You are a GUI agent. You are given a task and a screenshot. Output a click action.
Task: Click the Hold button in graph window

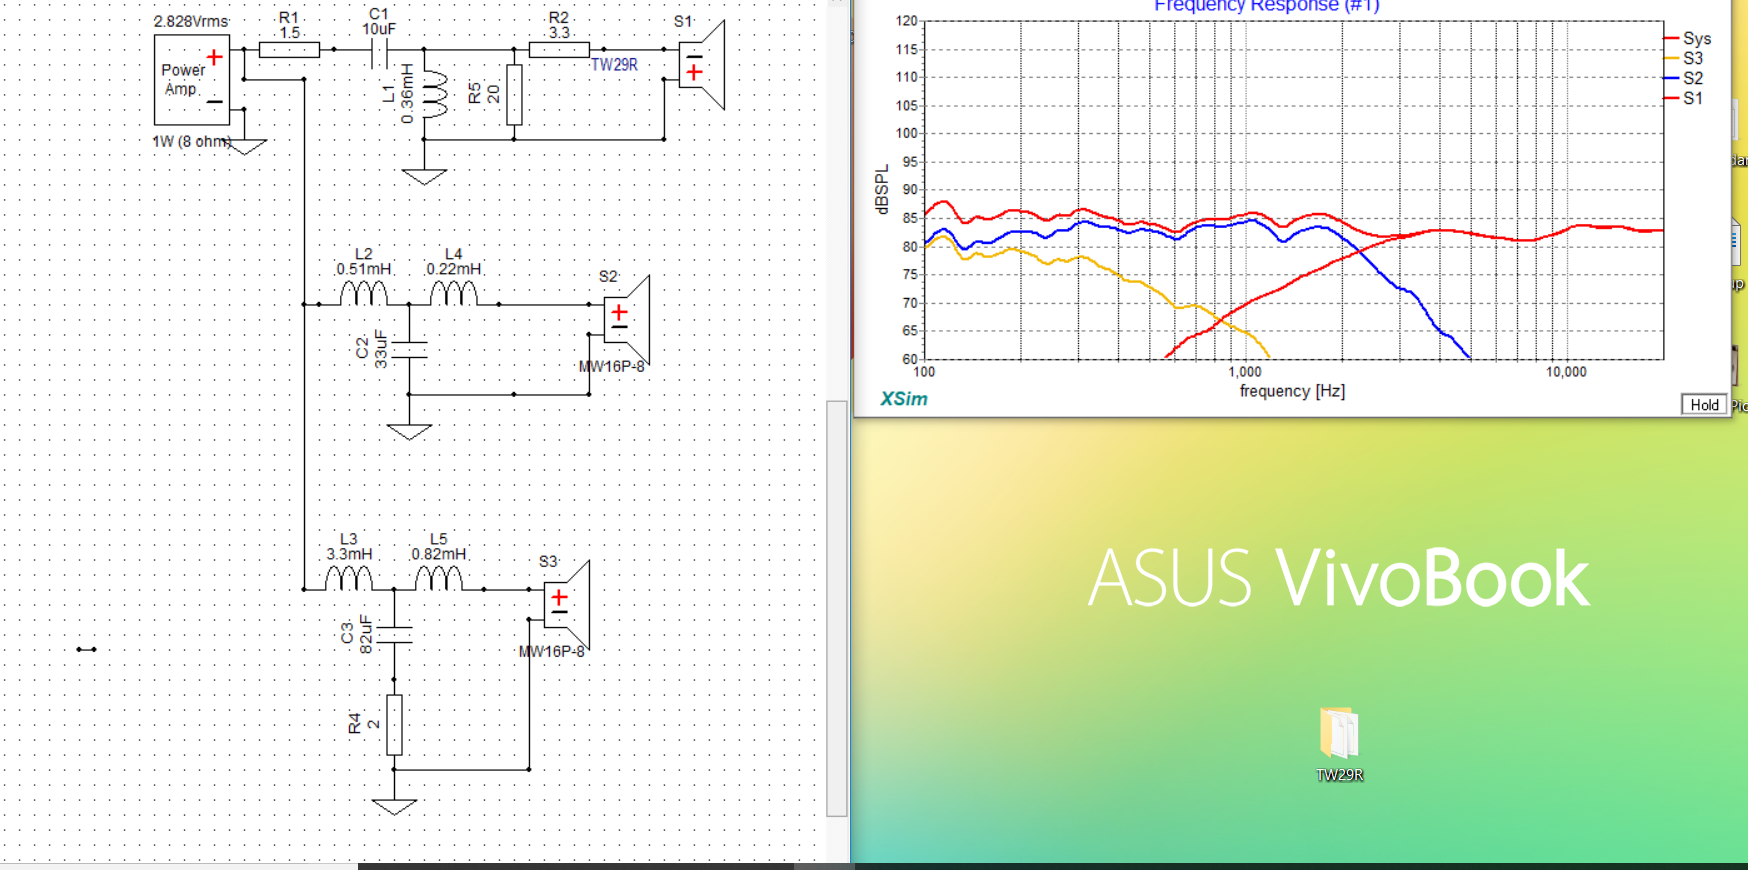(x=1705, y=405)
